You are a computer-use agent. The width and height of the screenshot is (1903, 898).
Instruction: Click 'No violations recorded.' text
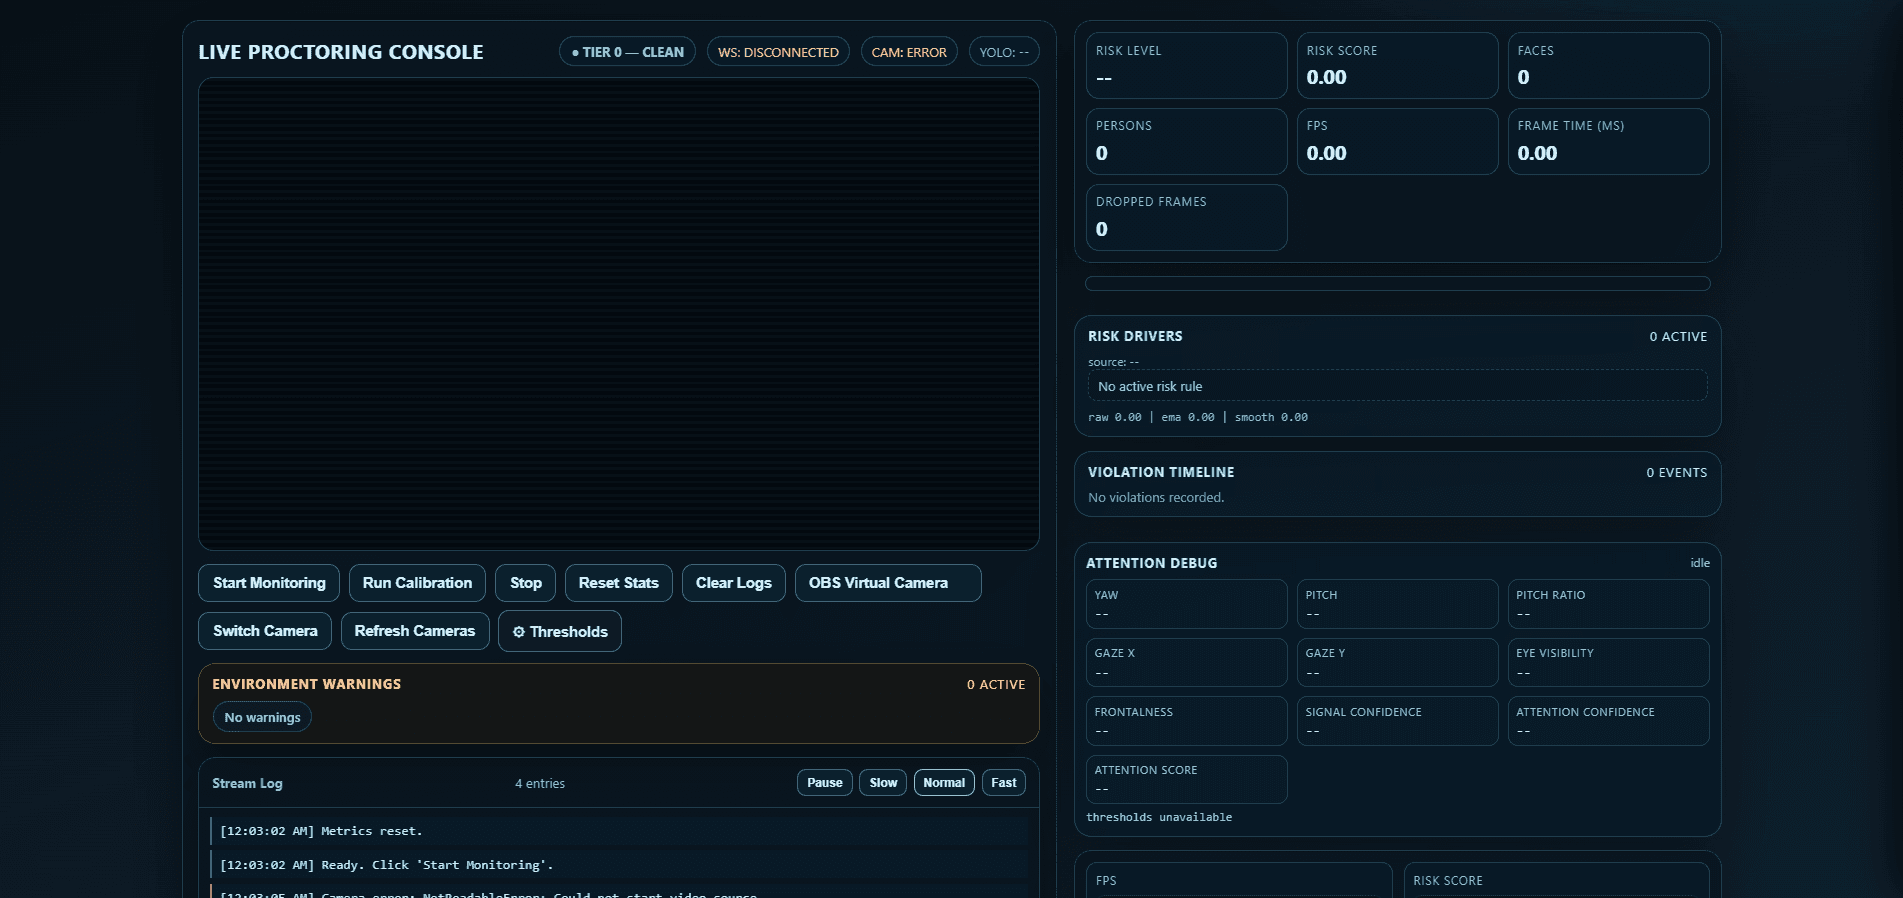(1156, 497)
